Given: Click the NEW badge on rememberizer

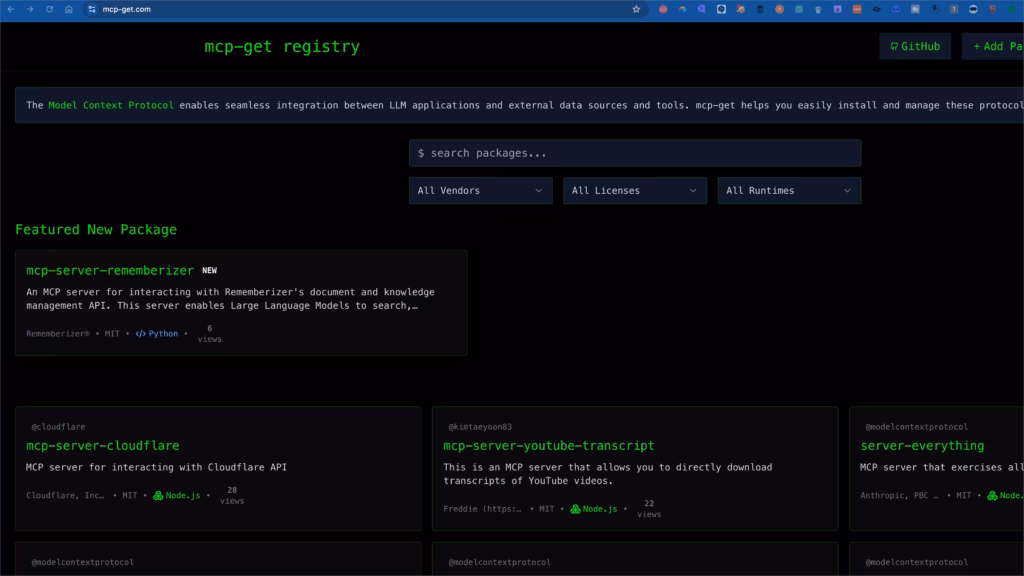Looking at the screenshot, I should [x=210, y=270].
